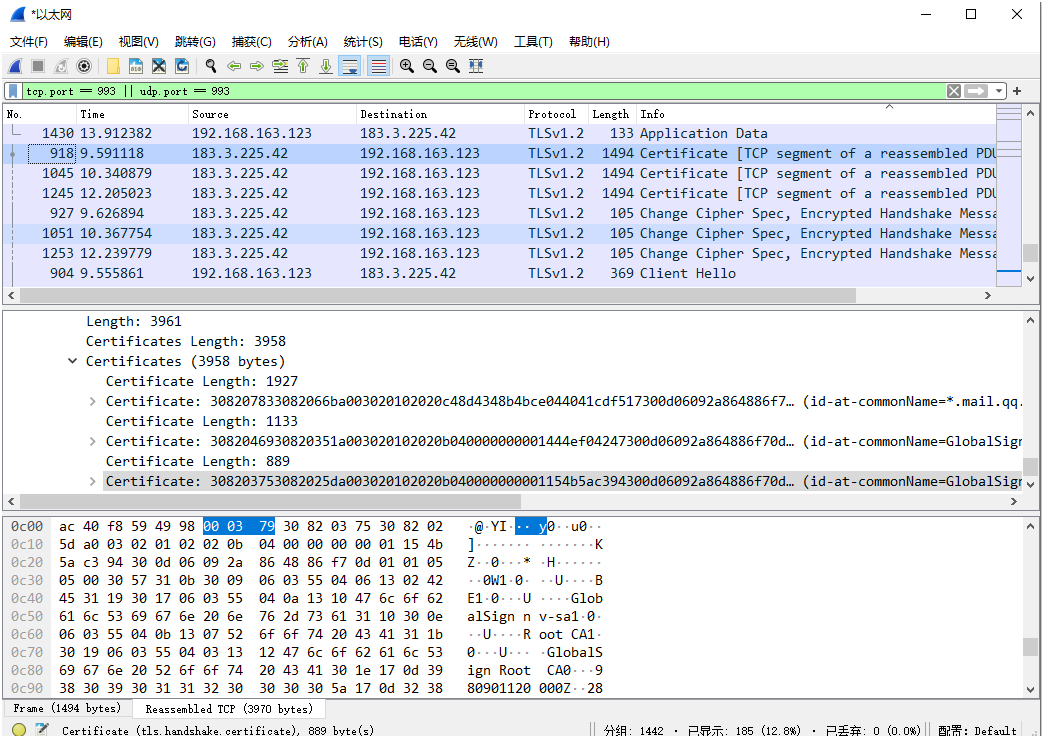
Task: Reset text to normal size
Action: point(453,66)
